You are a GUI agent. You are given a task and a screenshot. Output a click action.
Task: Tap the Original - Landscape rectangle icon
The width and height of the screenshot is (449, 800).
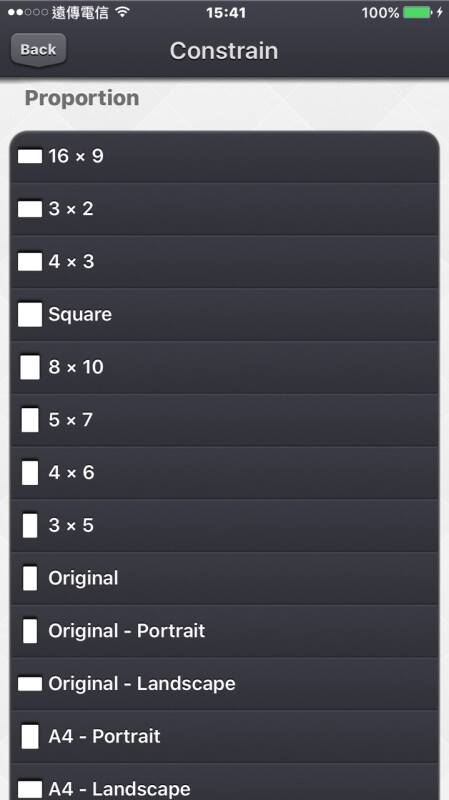(30, 684)
